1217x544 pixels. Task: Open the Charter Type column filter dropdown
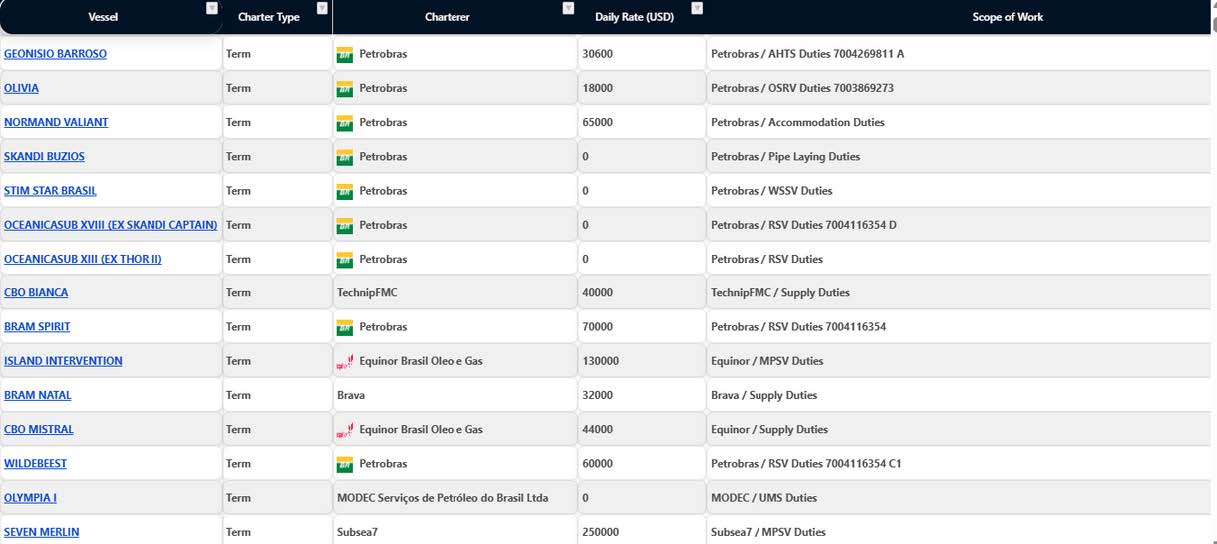322,8
